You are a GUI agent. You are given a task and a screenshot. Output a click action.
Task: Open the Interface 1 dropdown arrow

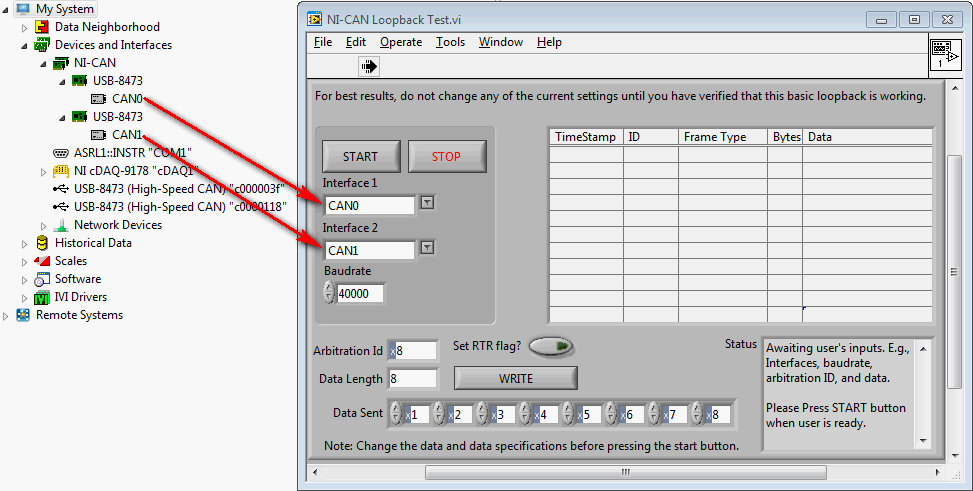[427, 203]
